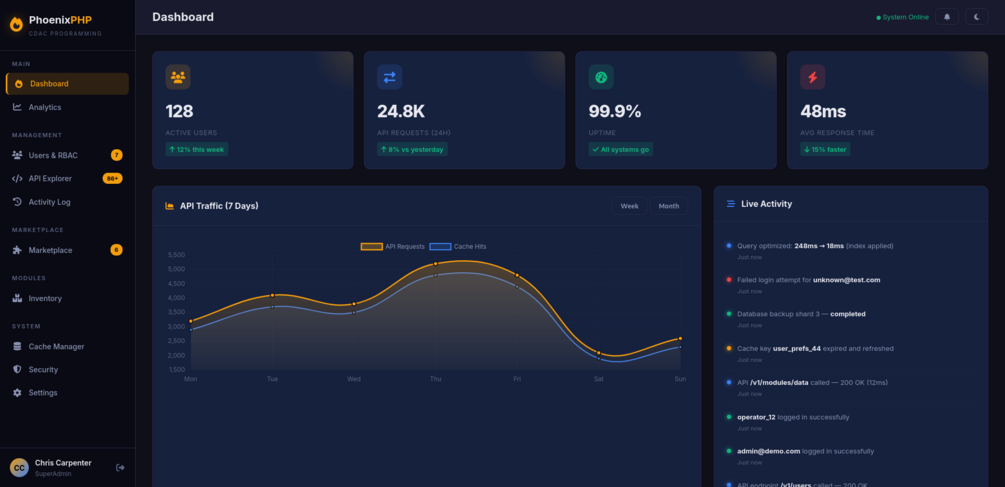The height and width of the screenshot is (487, 1005).
Task: Click the 86+ badge on API Explorer
Action: click(112, 178)
